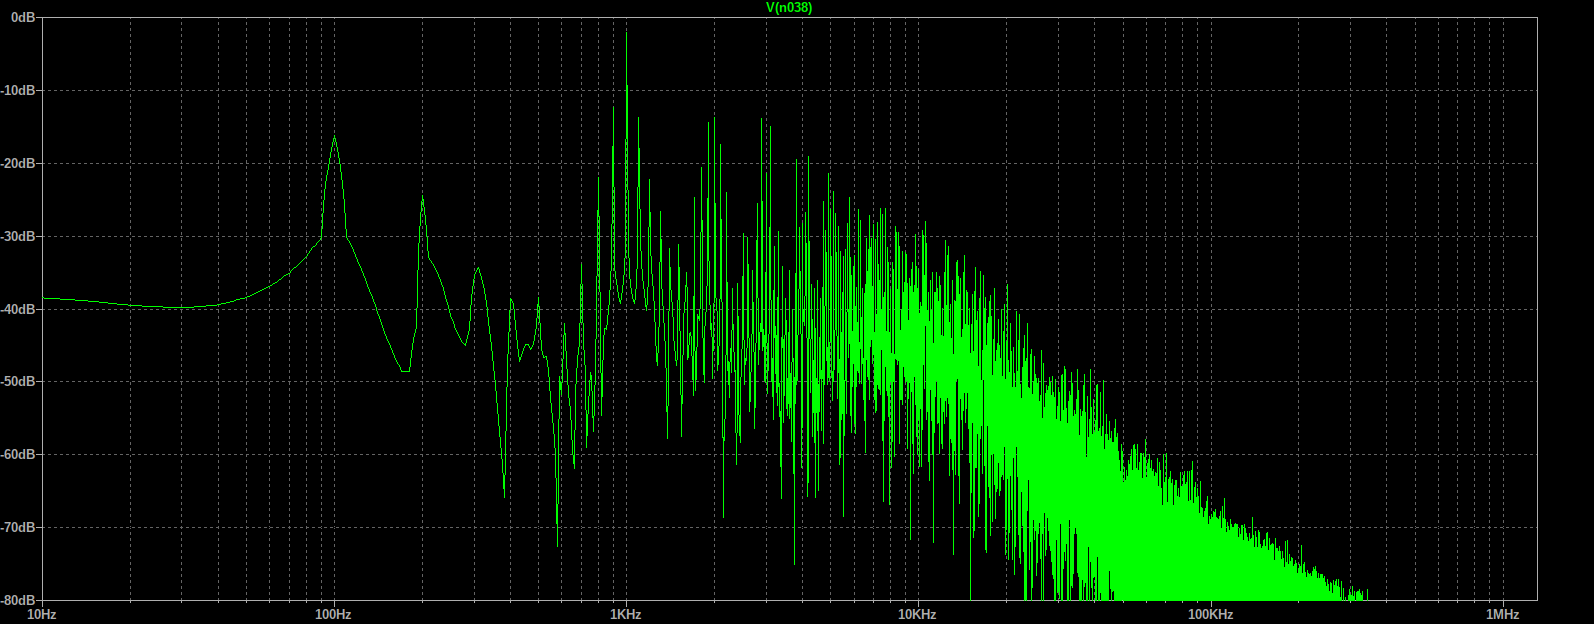Viewport: 1594px width, 624px height.
Task: Click the 0dB axis label
Action: [23, 18]
